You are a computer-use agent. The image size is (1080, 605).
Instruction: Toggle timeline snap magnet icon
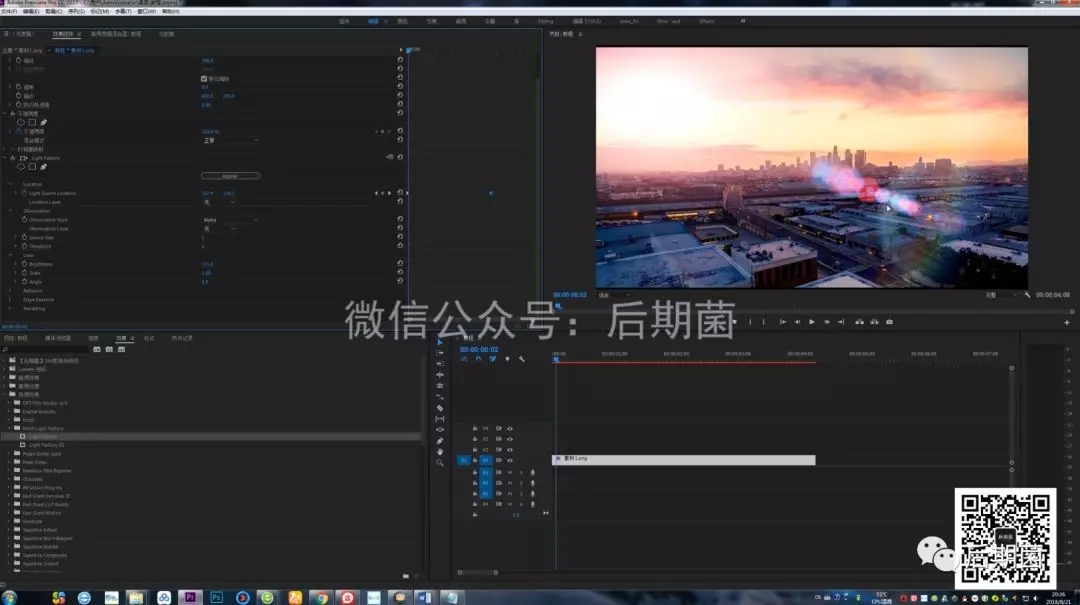click(478, 359)
